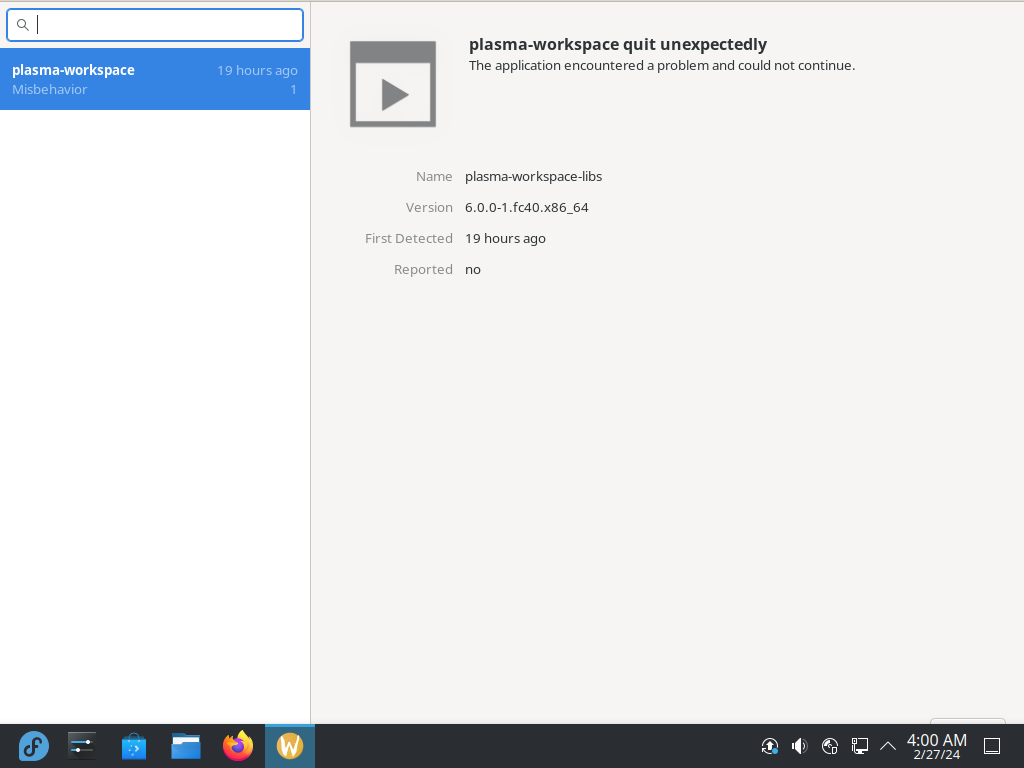Viewport: 1024px width, 768px height.
Task: Click the "Misbehavior" label in the list row
Action: (50, 89)
